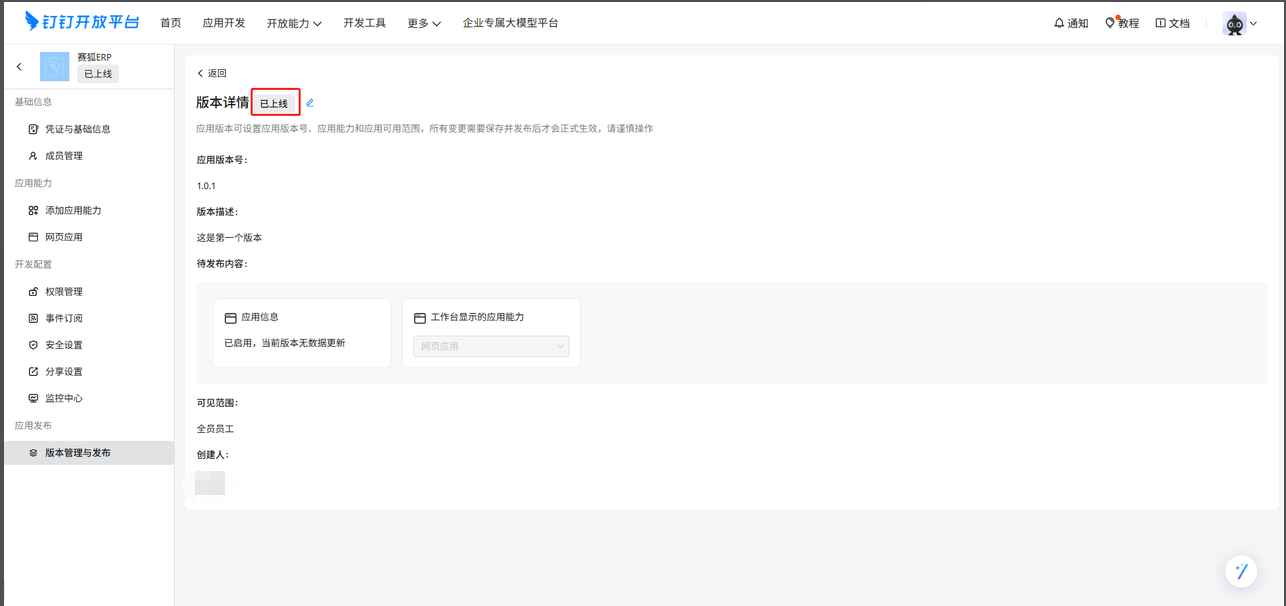
Task: Click the back chevron next to 返回
Action: point(200,73)
